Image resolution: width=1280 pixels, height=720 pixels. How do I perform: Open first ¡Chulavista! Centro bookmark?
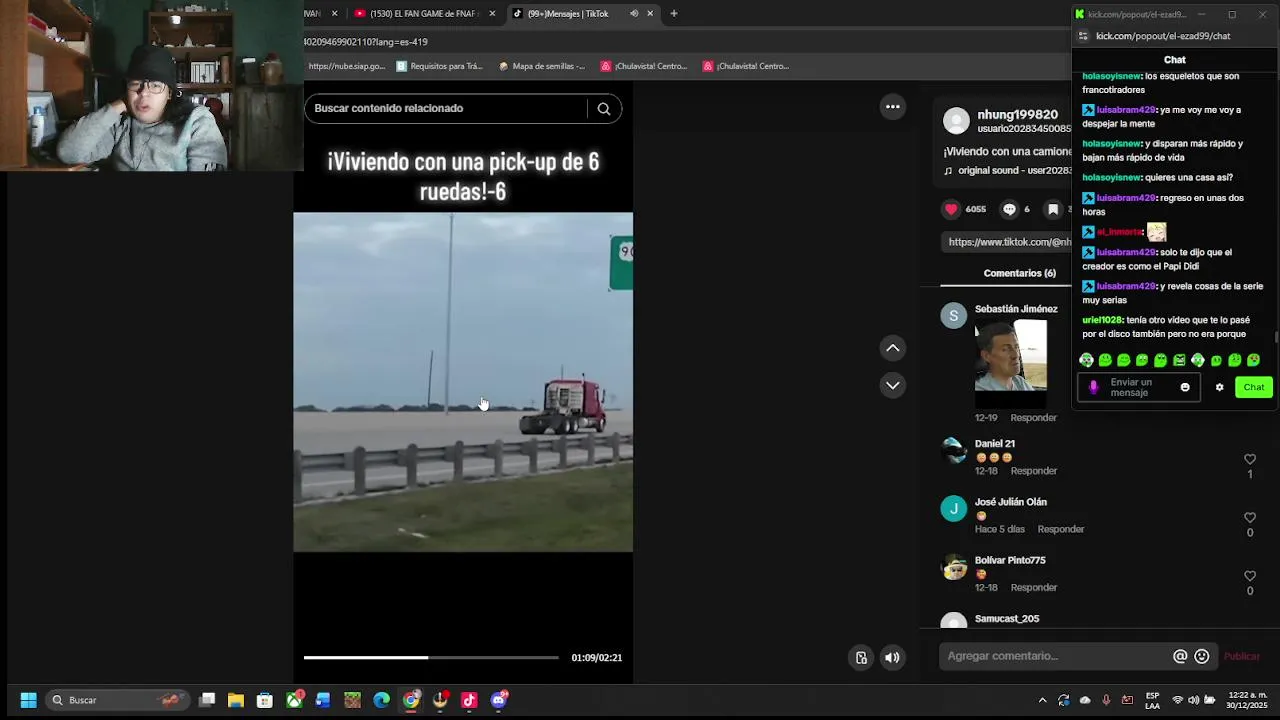pyautogui.click(x=644, y=66)
